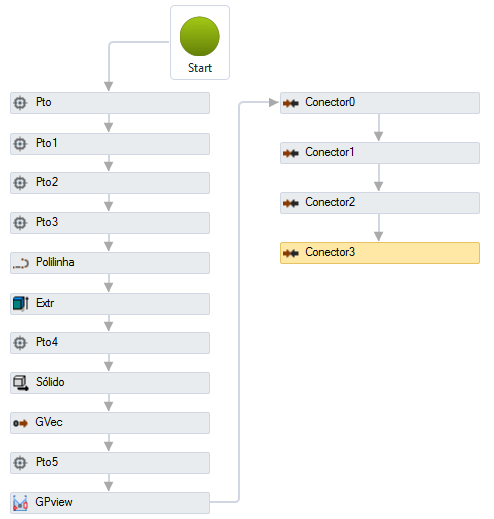Select the Pto4 step block

110,343
